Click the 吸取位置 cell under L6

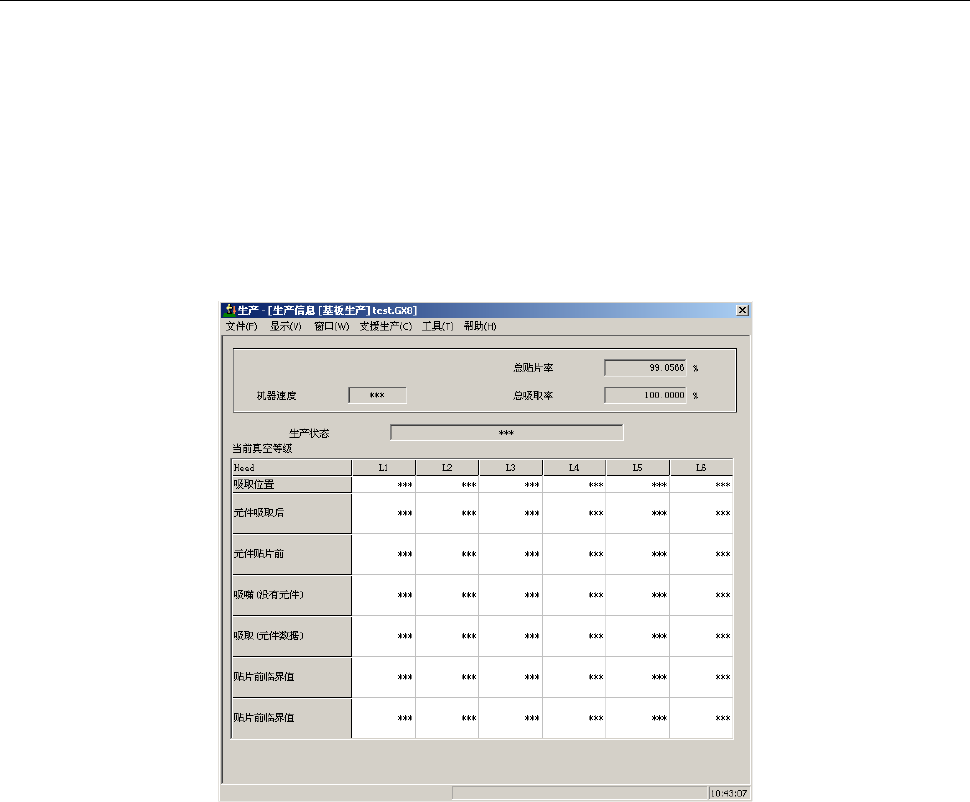click(x=702, y=485)
